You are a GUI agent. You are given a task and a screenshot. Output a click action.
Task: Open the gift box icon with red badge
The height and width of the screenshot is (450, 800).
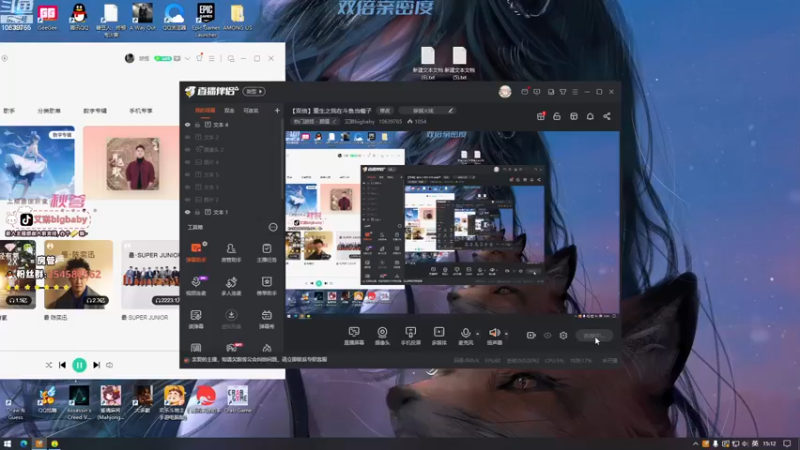541,116
